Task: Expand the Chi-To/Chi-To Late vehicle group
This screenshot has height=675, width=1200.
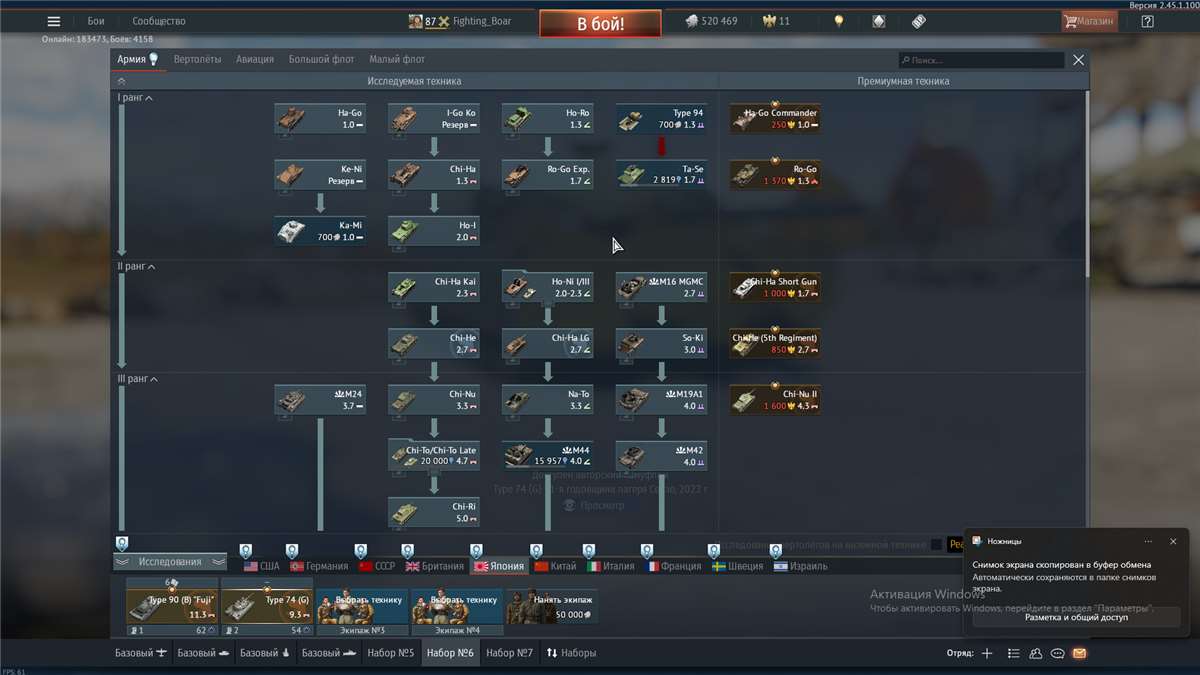Action: pyautogui.click(x=434, y=456)
